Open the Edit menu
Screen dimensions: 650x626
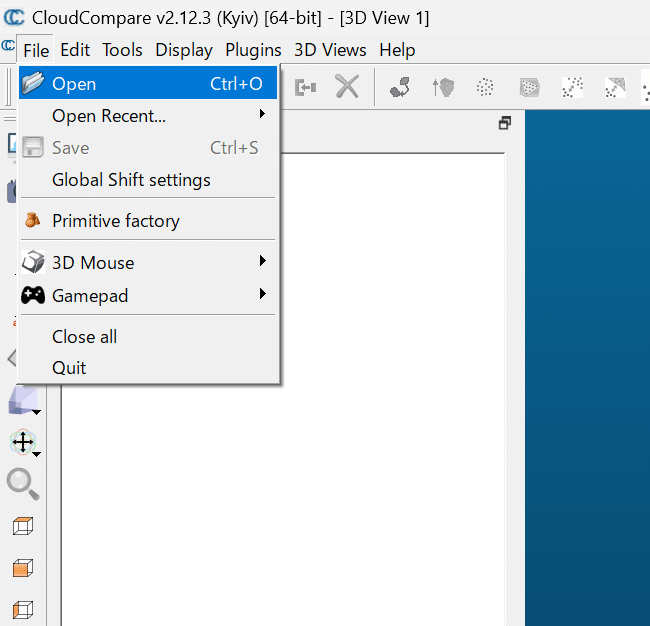75,50
